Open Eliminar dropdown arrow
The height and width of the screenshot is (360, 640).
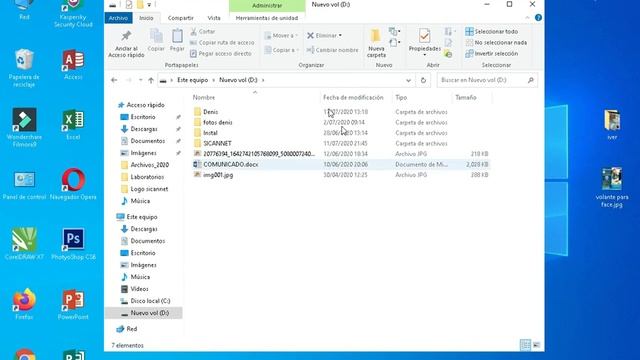(340, 36)
